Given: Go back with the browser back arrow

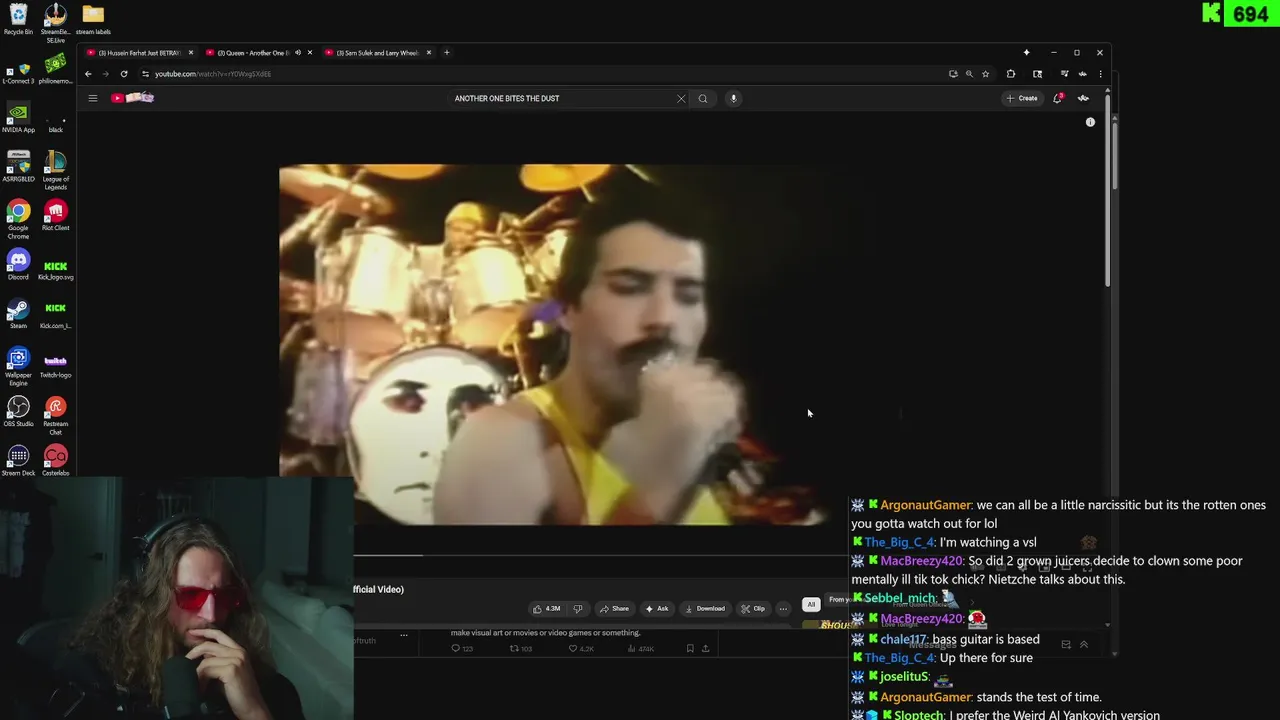Looking at the screenshot, I should [x=88, y=74].
